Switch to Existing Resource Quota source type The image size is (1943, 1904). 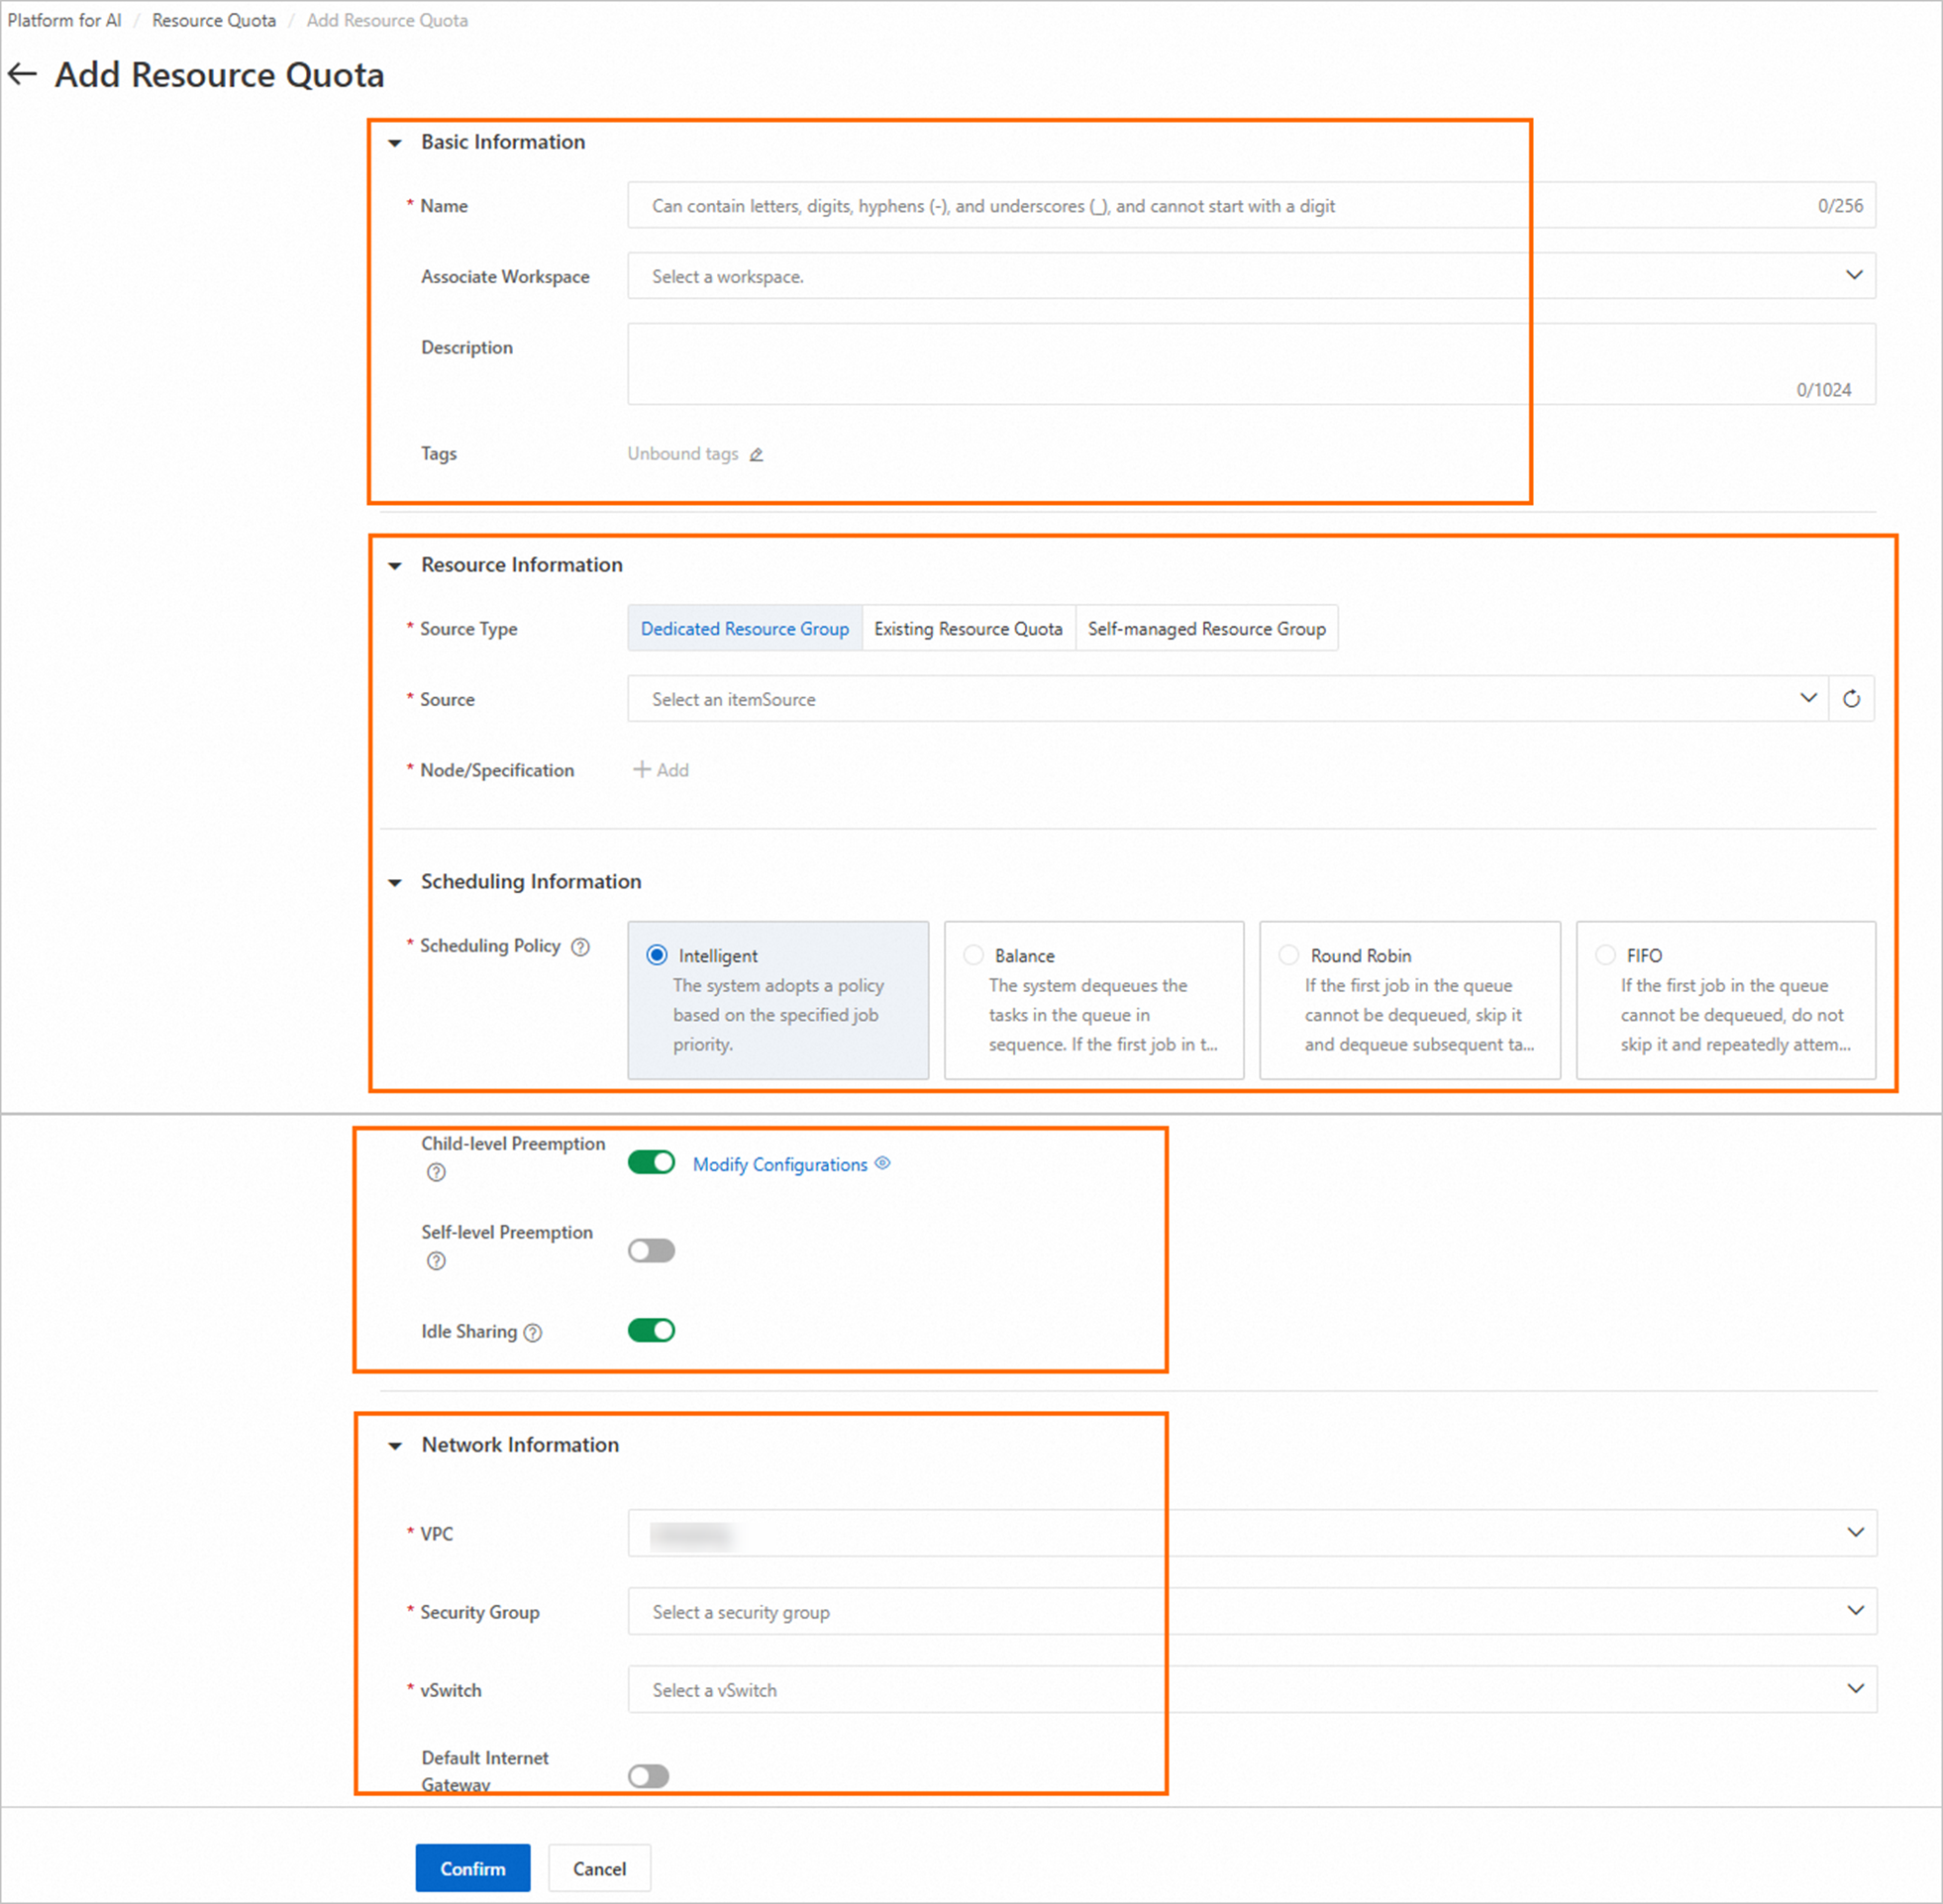(967, 629)
